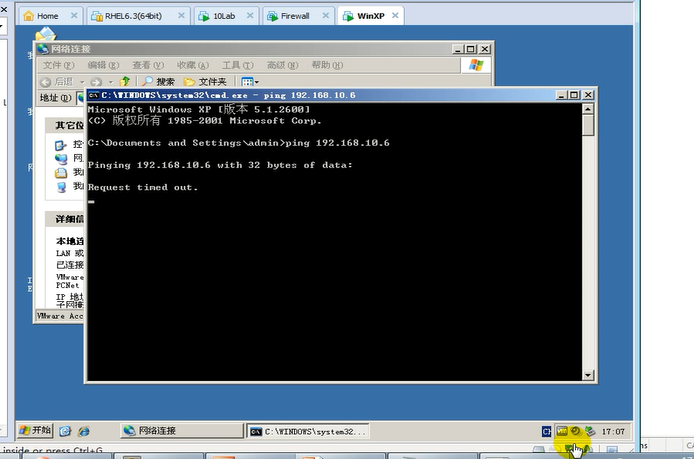Open the 高级(N) menu in 网络连接 window
Image resolution: width=694 pixels, height=459 pixels.
282,65
